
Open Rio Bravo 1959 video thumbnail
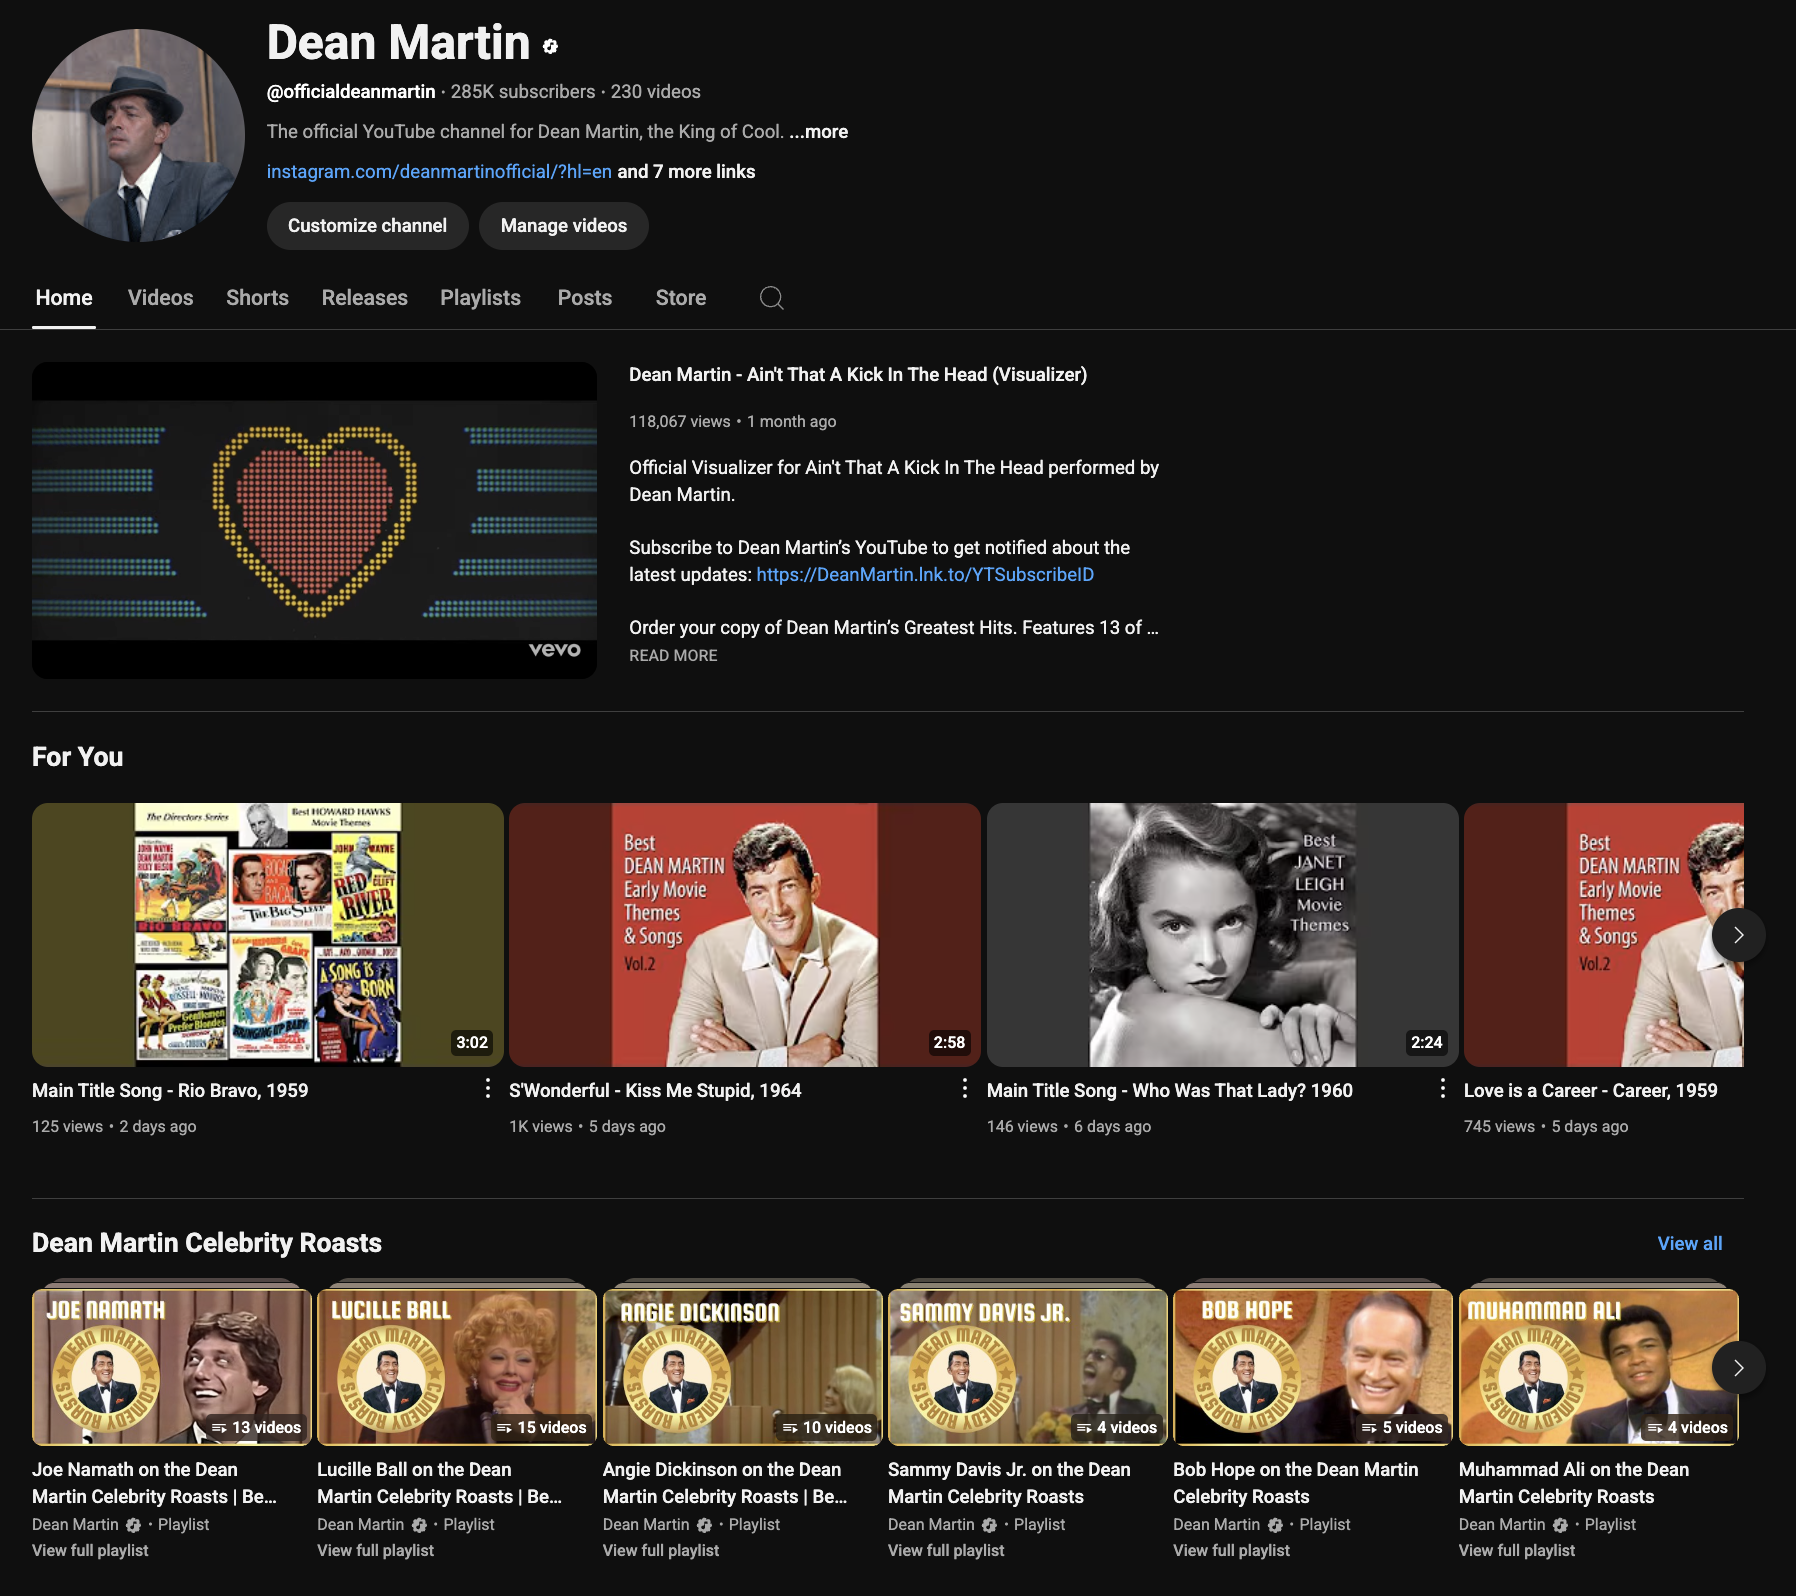(268, 935)
